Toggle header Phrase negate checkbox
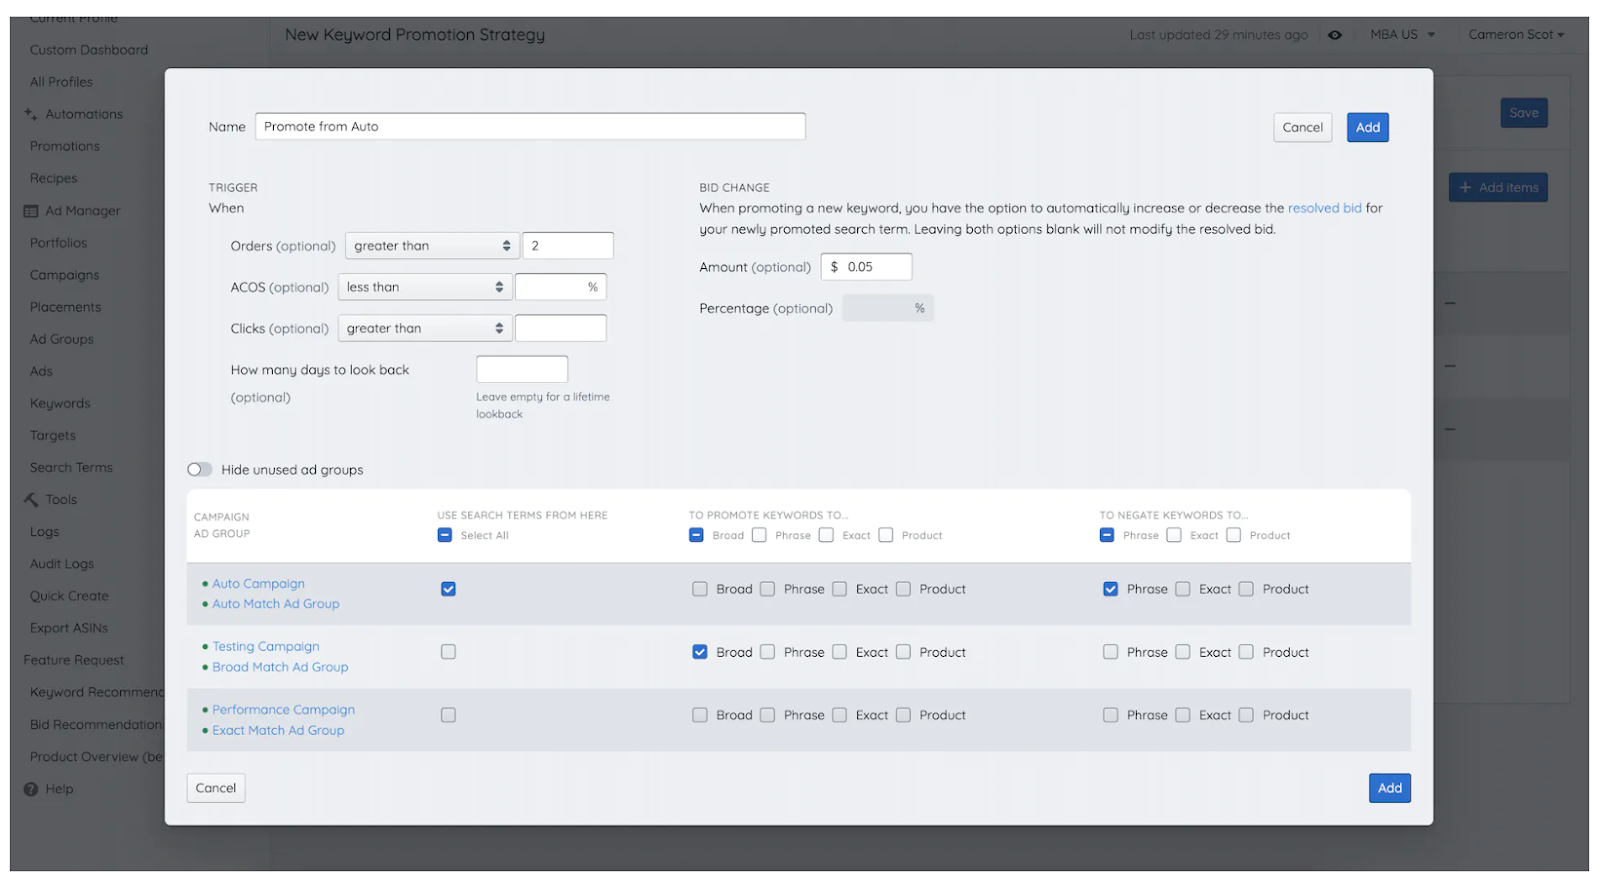This screenshot has height=885, width=1600. pyautogui.click(x=1107, y=535)
